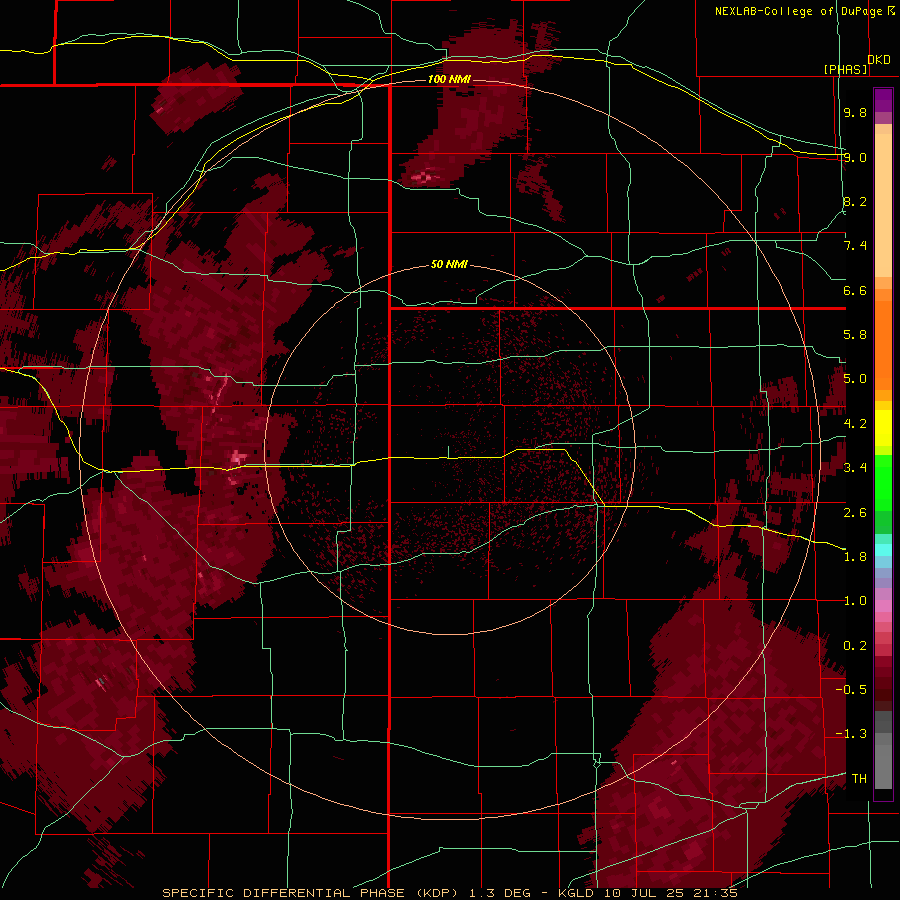Click the 100 NMI range ring label
Image resolution: width=900 pixels, height=900 pixels.
[x=449, y=79]
